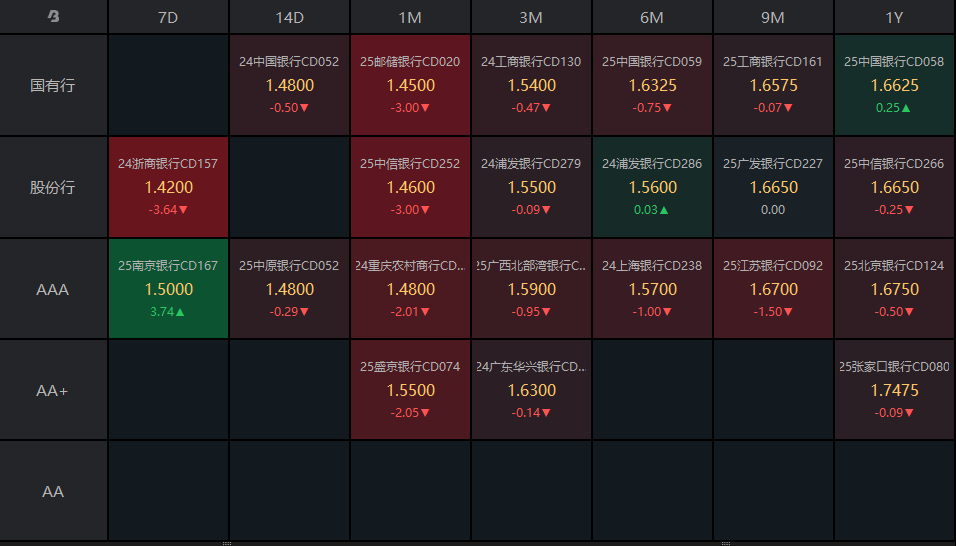
Task: Open the 24浦发银行CD286 cell
Action: (652, 186)
